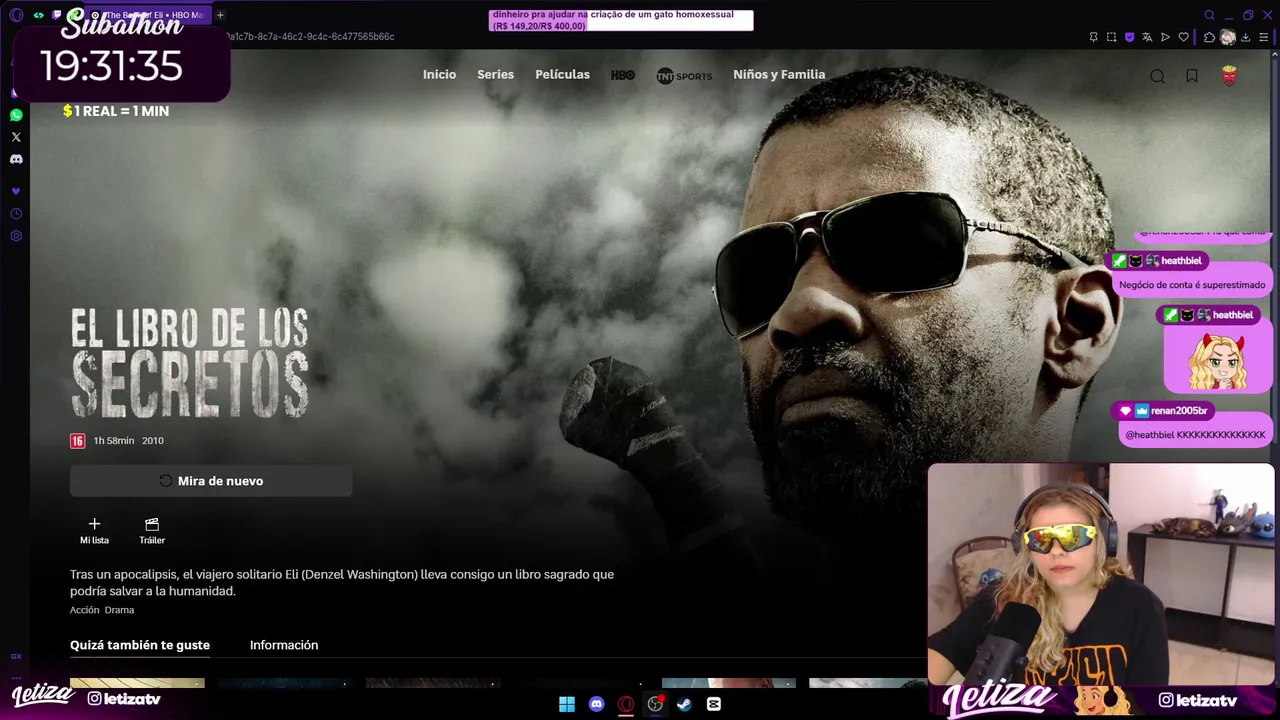The height and width of the screenshot is (720, 1280).
Task: Open Steam from the taskbar
Action: point(684,704)
